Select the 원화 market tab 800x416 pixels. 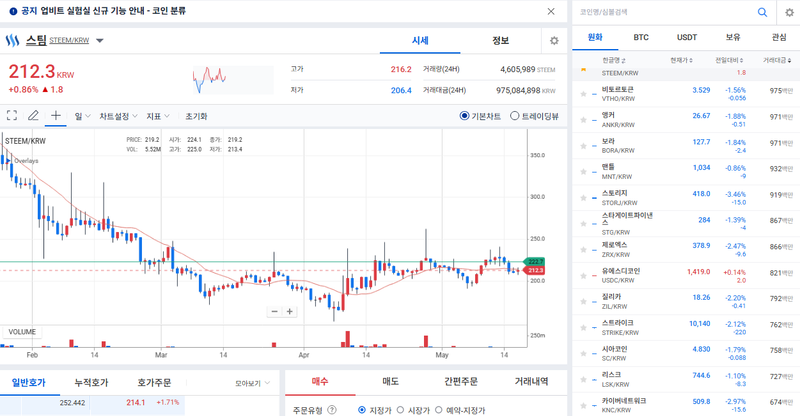[x=595, y=37]
